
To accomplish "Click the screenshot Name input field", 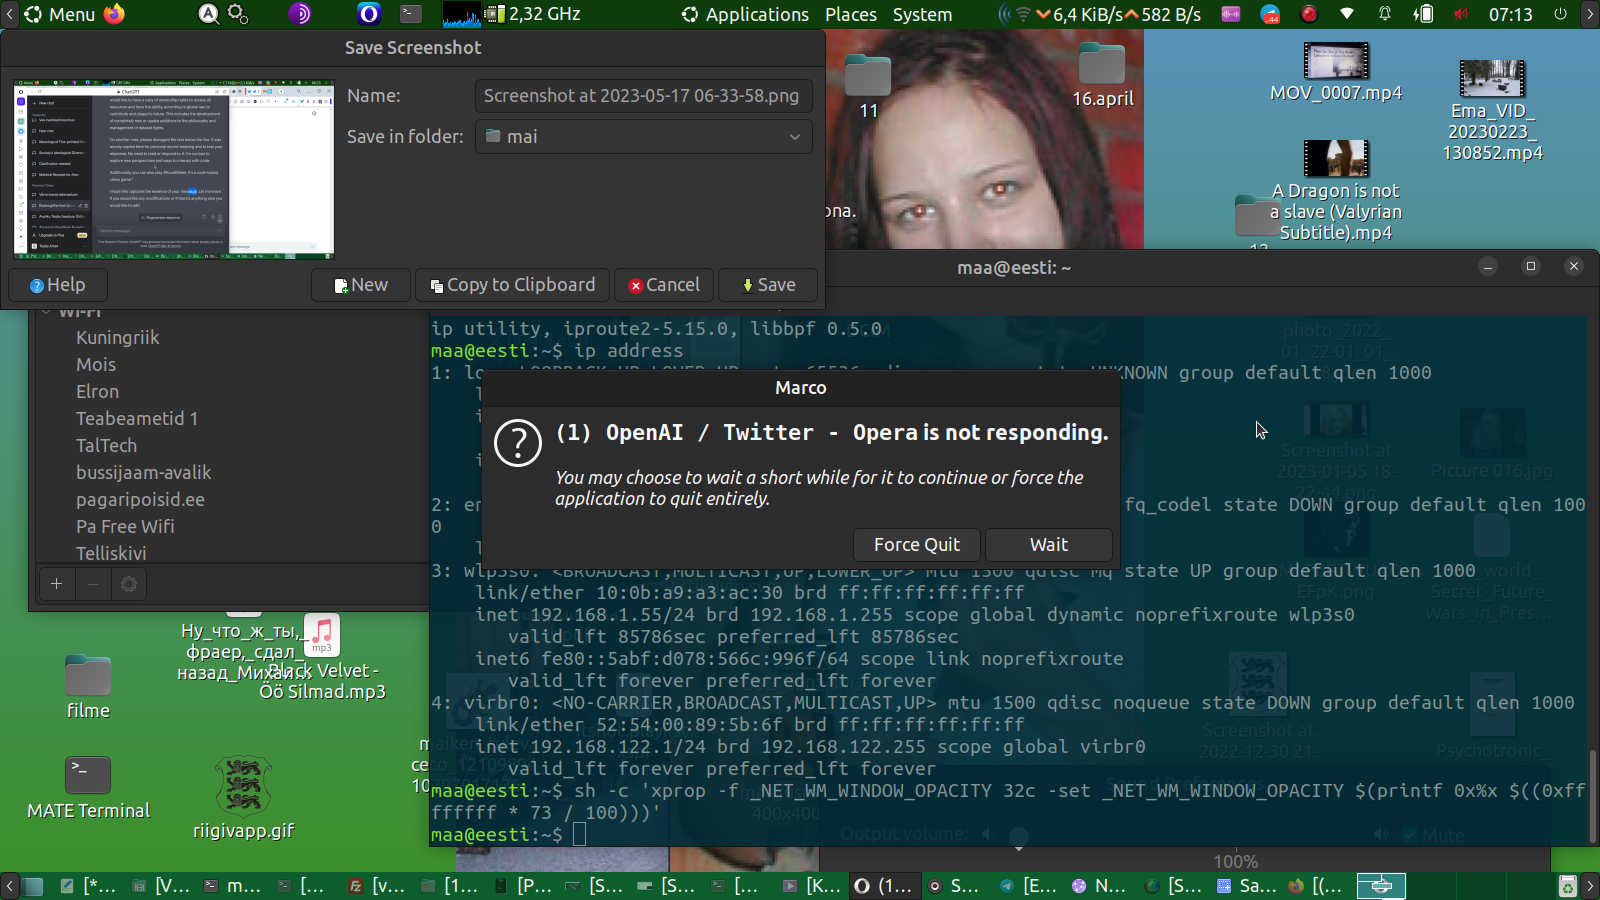I will (x=642, y=96).
